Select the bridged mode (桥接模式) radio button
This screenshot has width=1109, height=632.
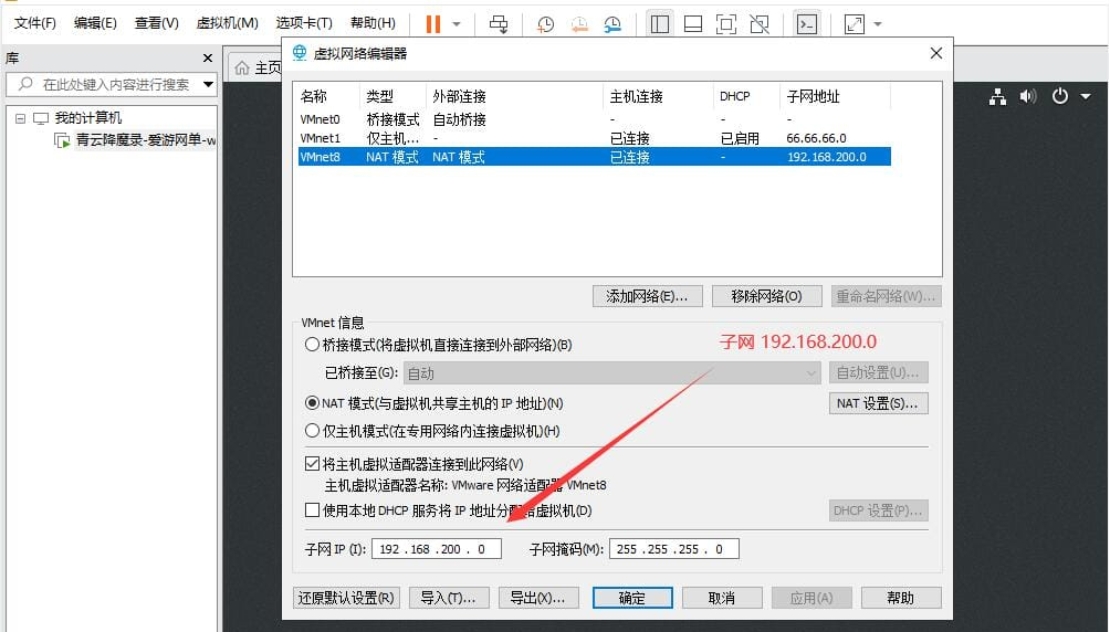tap(313, 345)
